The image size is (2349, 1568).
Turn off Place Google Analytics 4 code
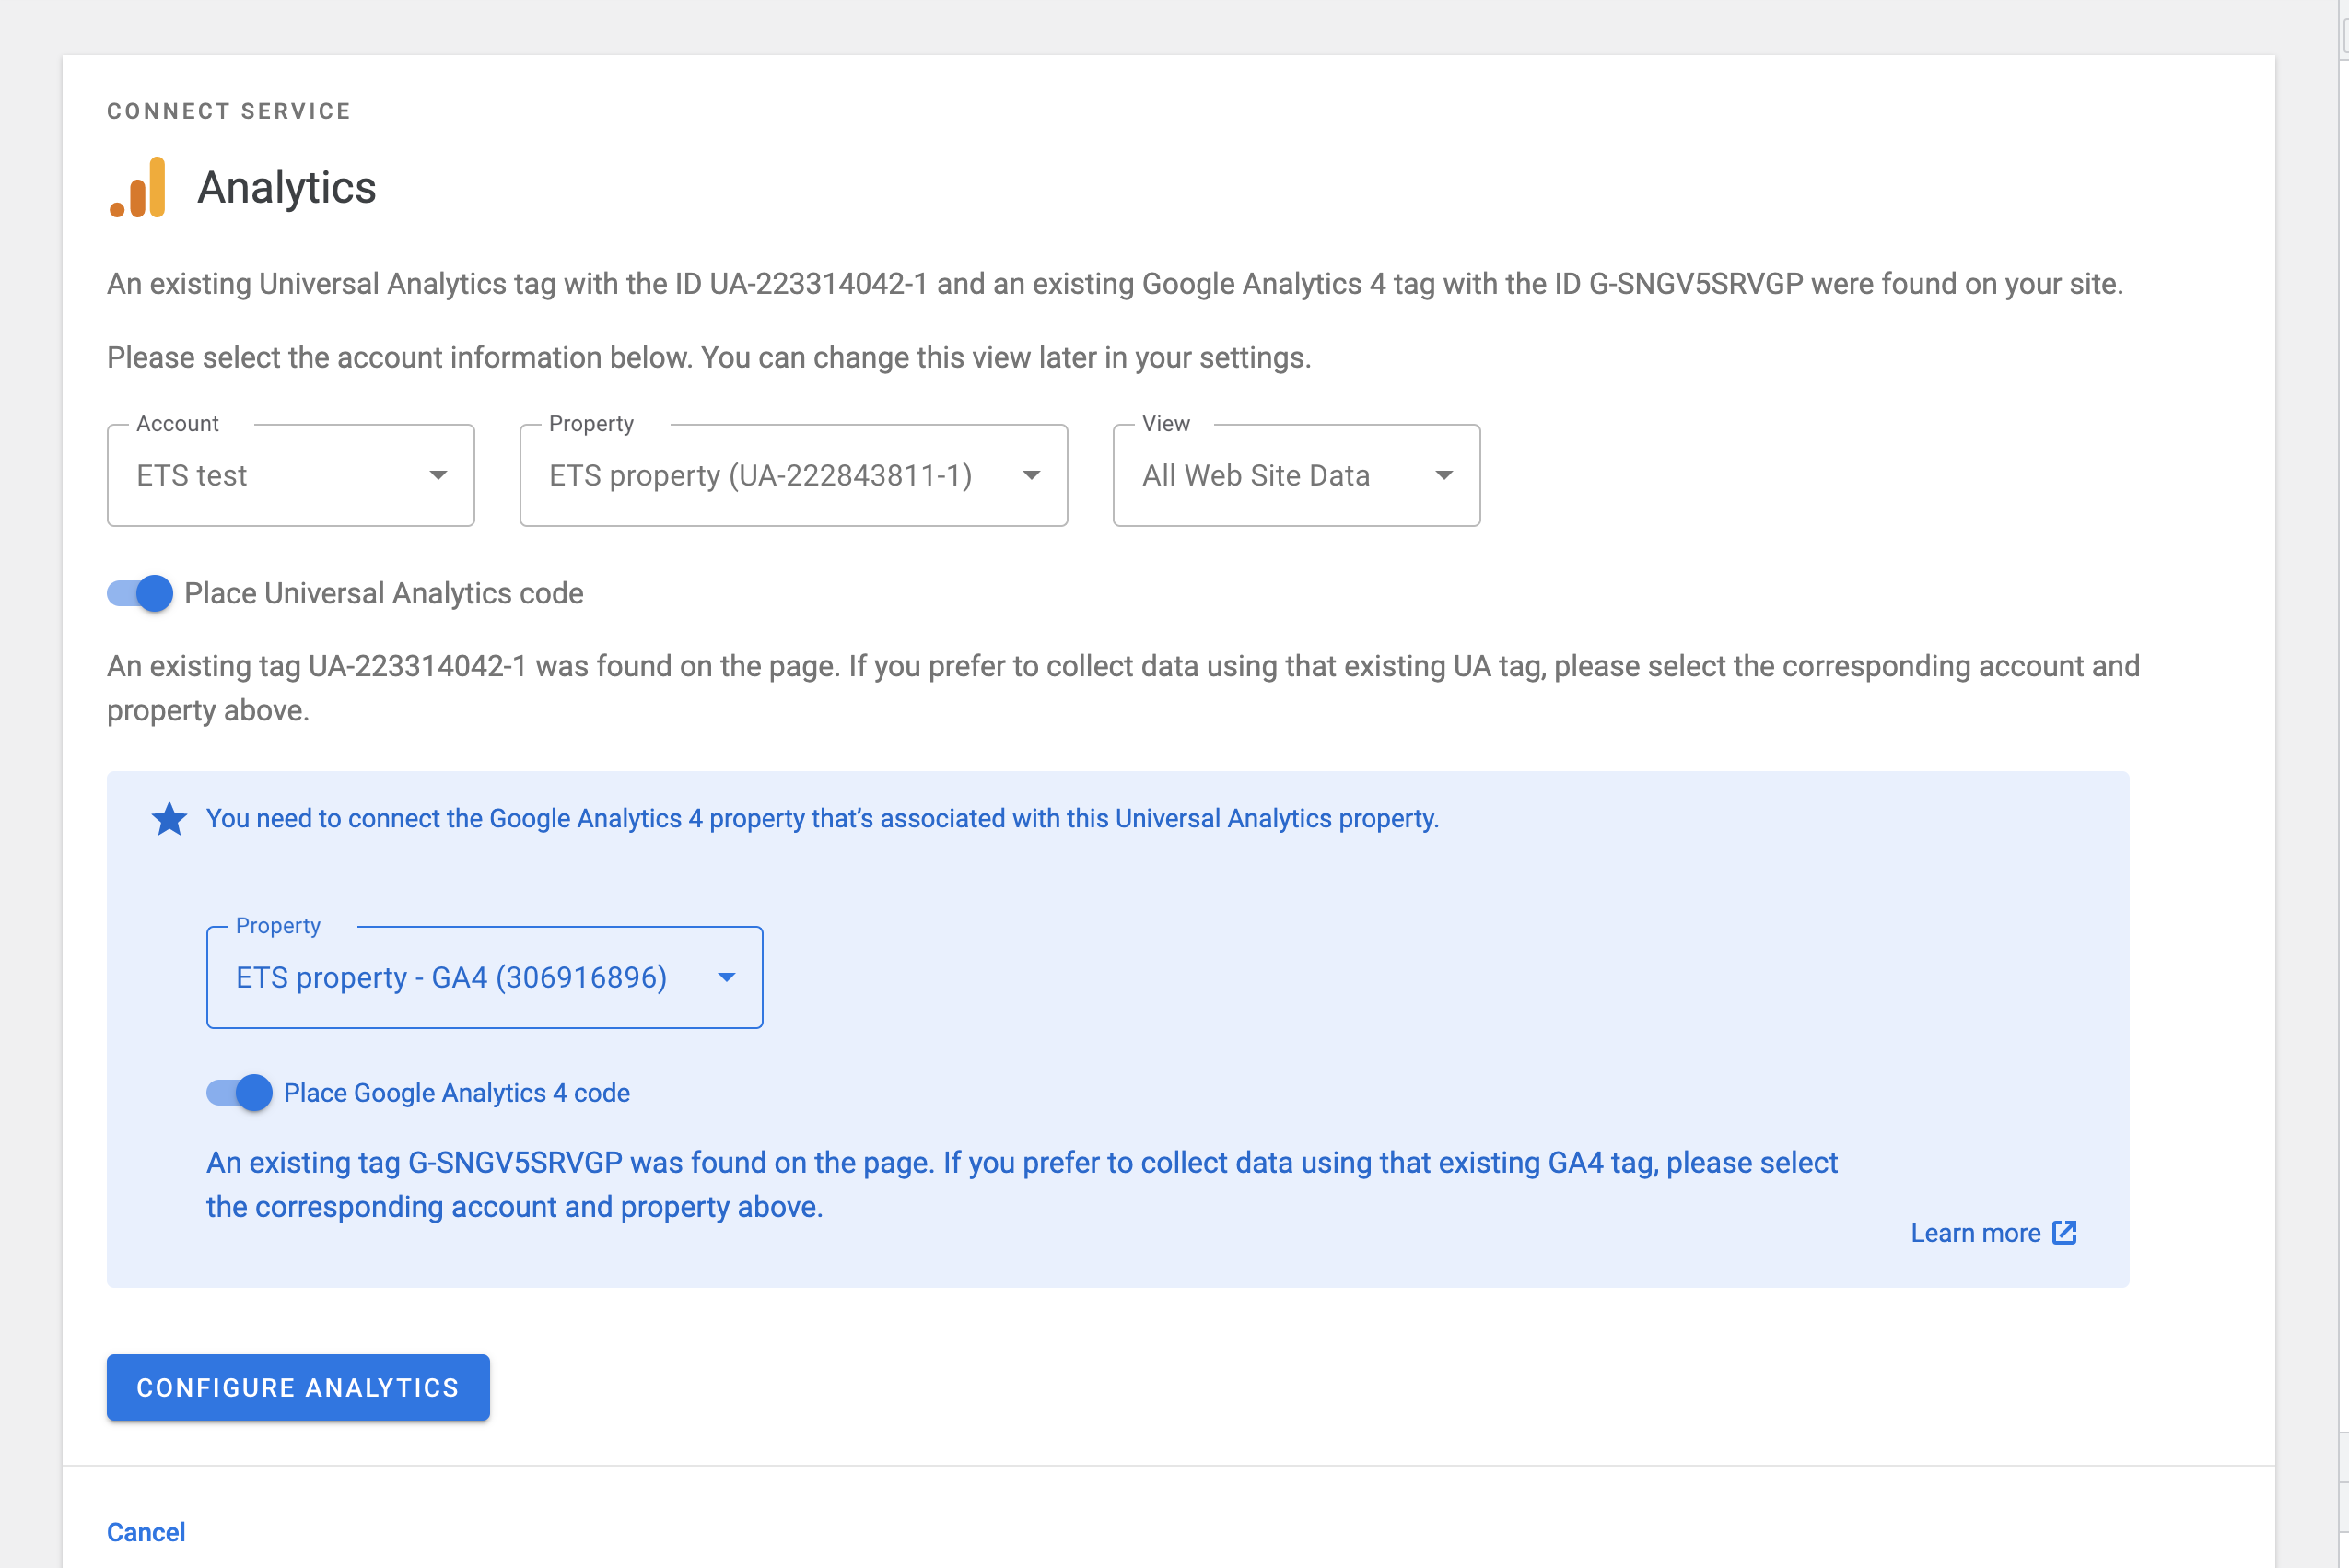(x=239, y=1092)
